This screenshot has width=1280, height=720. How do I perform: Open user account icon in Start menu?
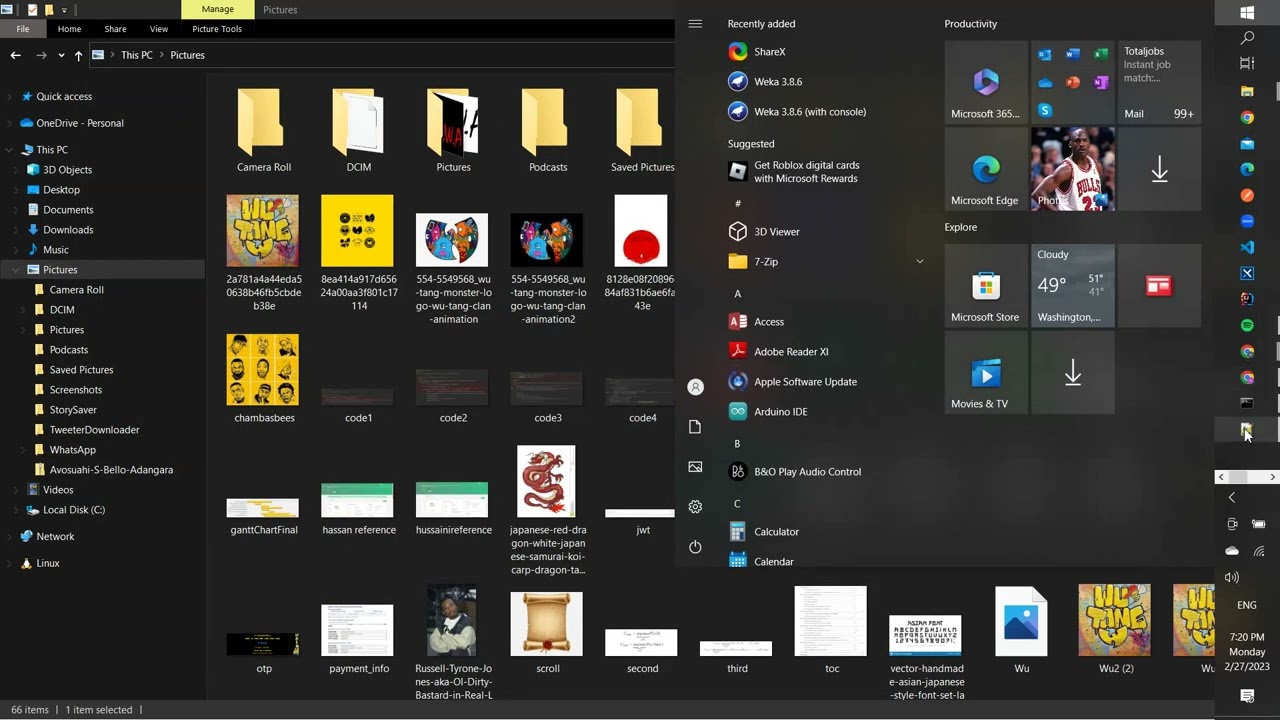point(695,387)
